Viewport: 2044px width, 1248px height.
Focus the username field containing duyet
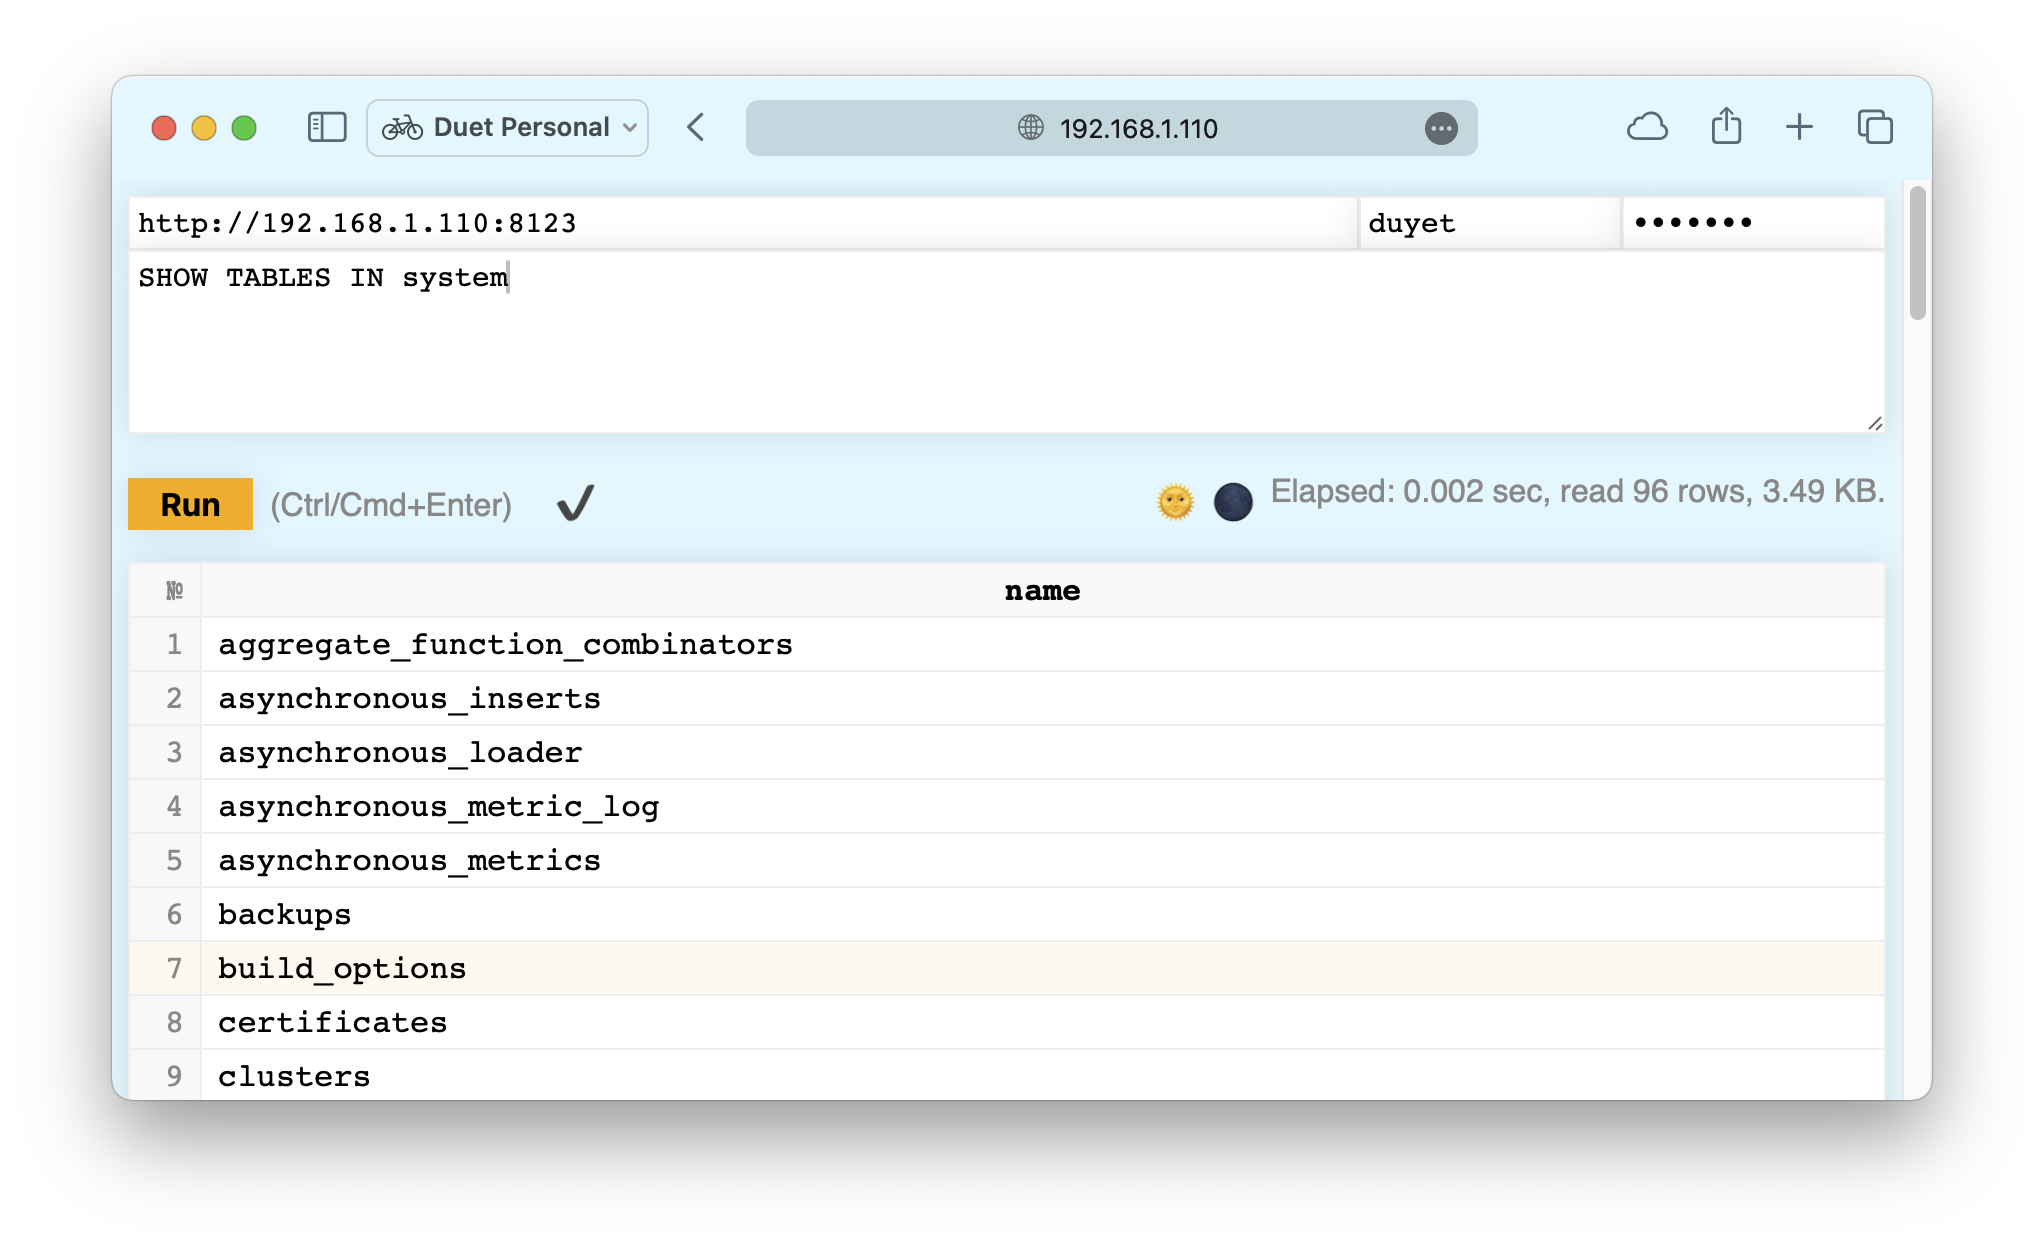(x=1488, y=223)
